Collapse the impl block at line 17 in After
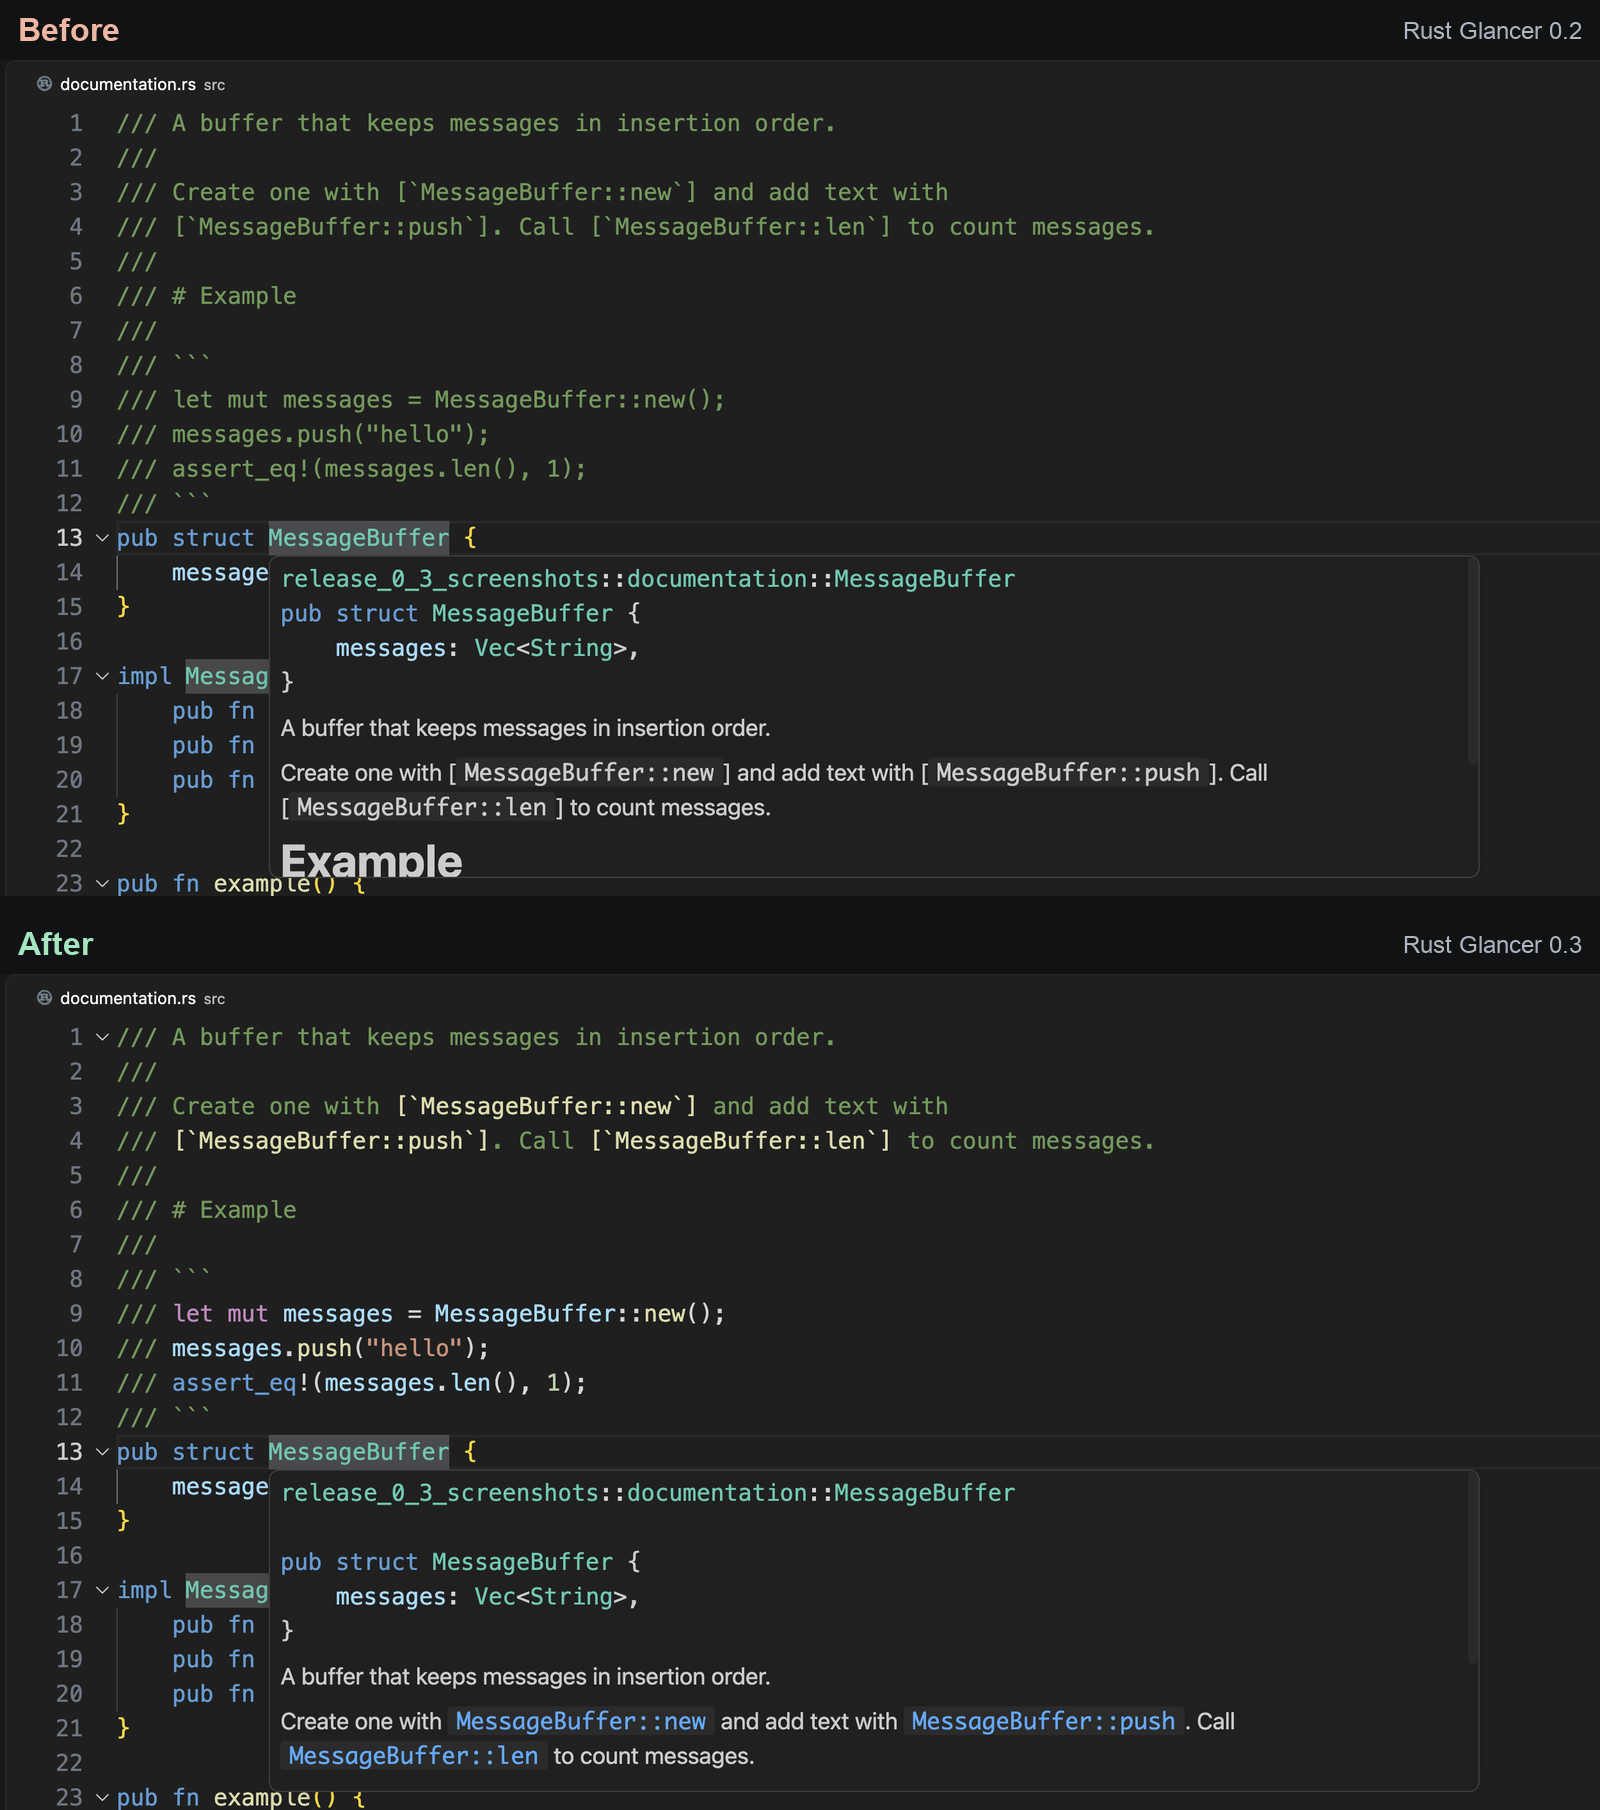Viewport: 1600px width, 1810px height. pos(102,1591)
